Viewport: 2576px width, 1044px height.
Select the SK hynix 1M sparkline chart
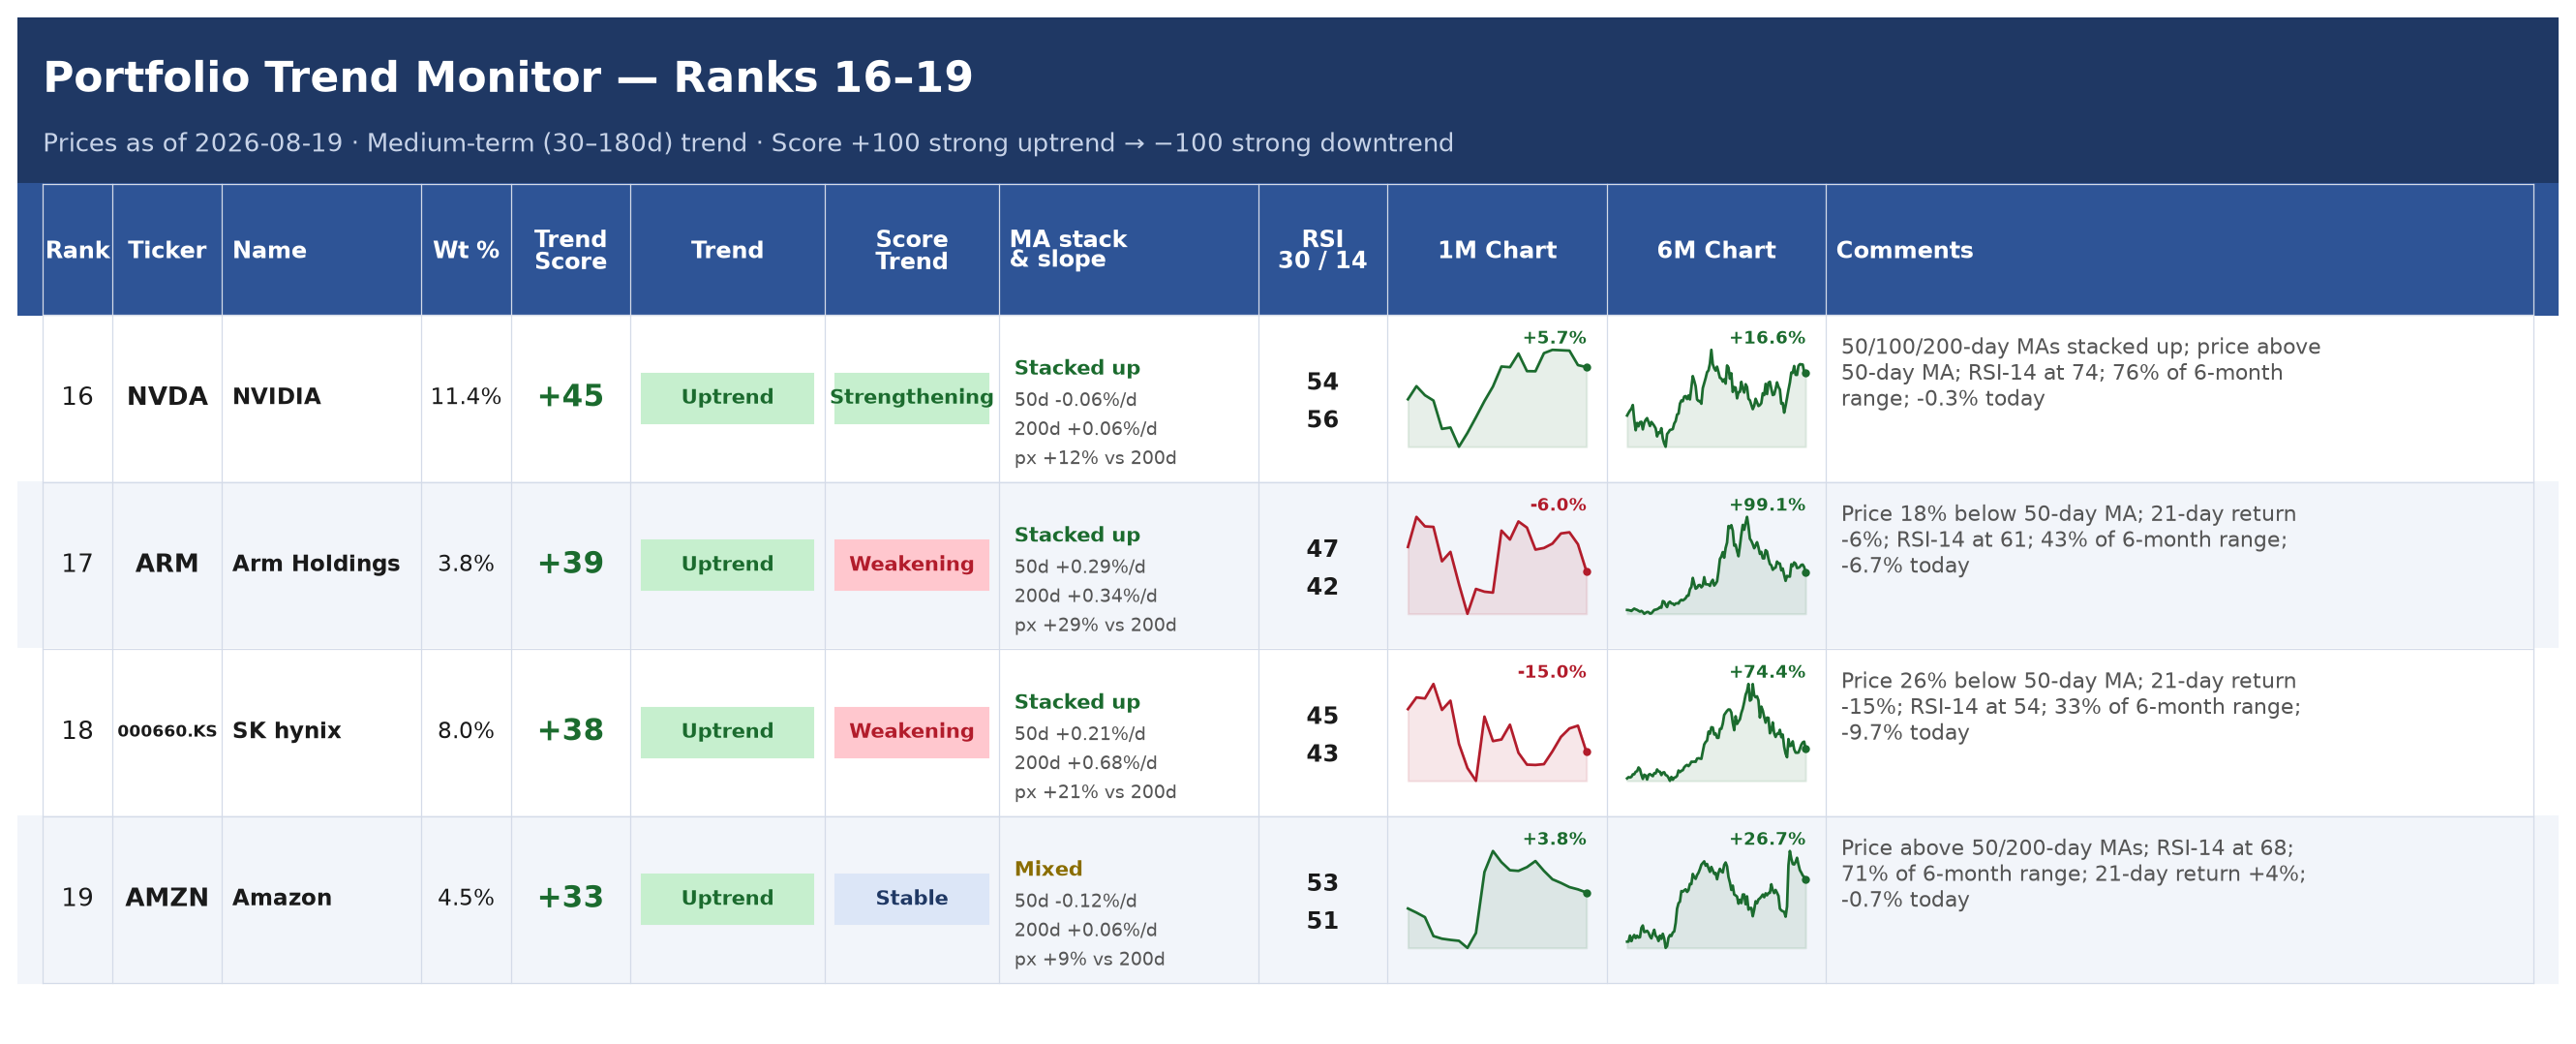coord(1497,732)
